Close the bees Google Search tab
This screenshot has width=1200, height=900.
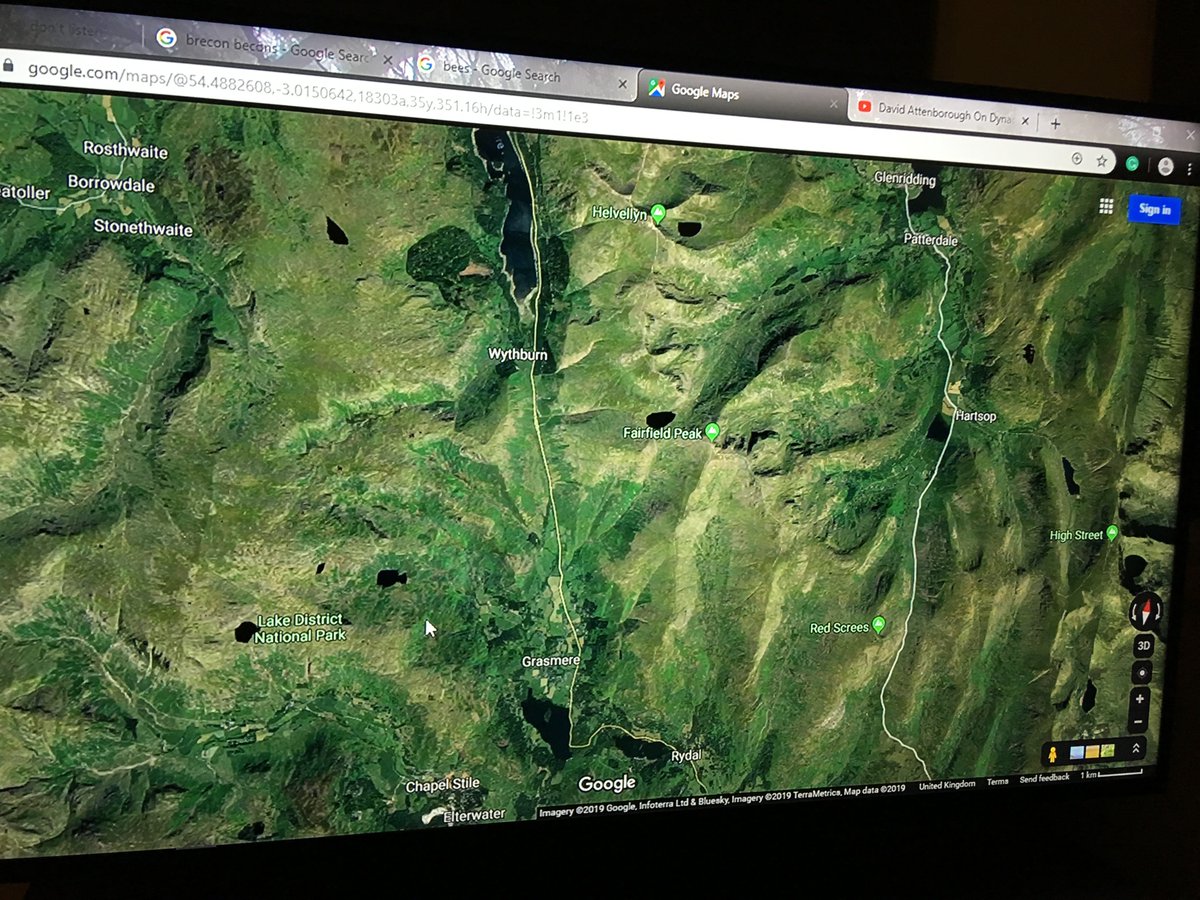click(622, 84)
